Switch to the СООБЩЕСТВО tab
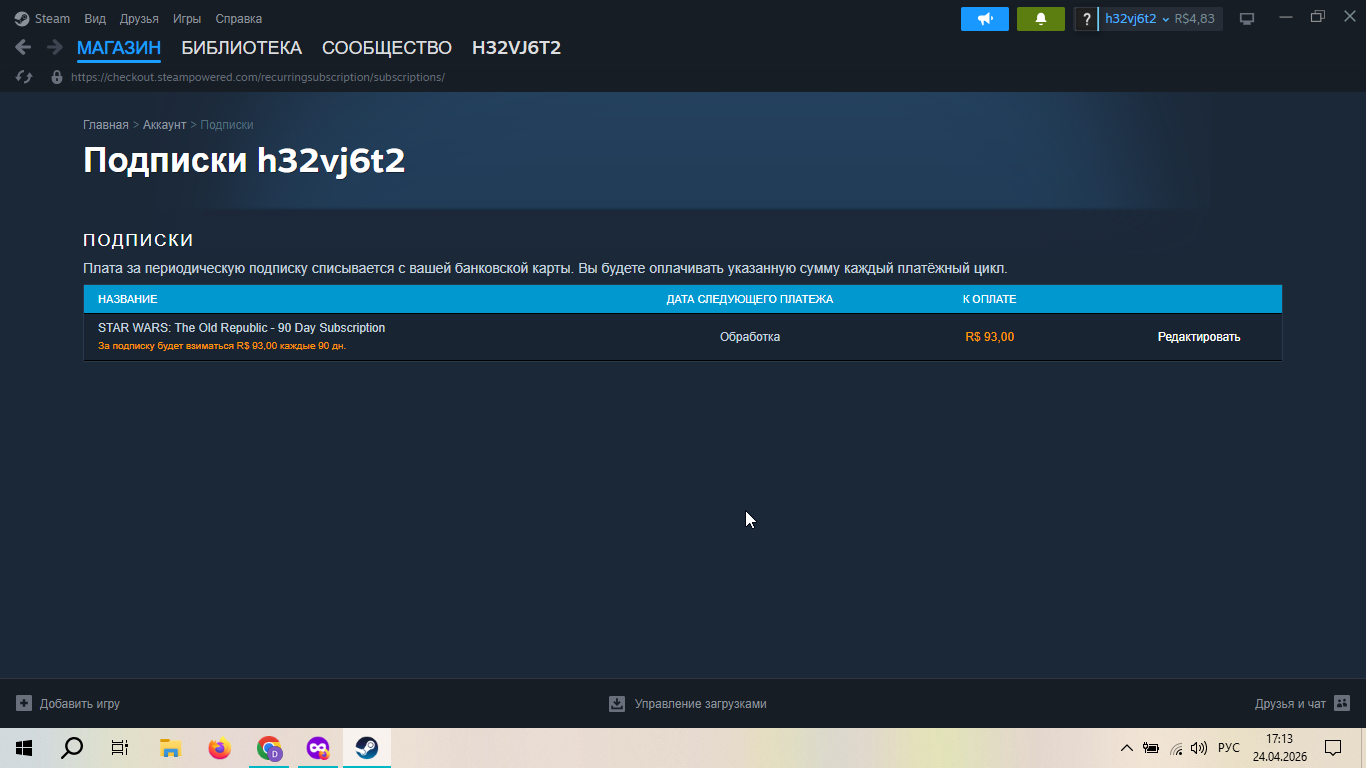1366x768 pixels. [387, 48]
